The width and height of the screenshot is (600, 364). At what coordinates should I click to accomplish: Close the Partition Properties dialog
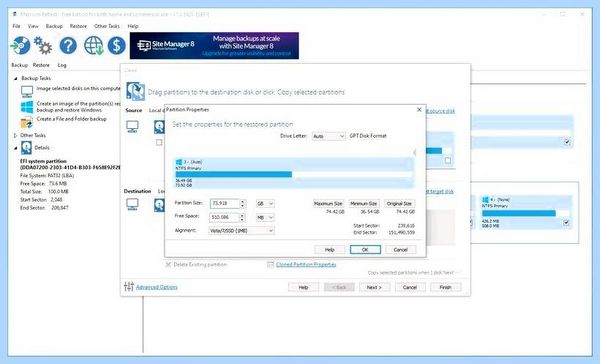pyautogui.click(x=419, y=109)
